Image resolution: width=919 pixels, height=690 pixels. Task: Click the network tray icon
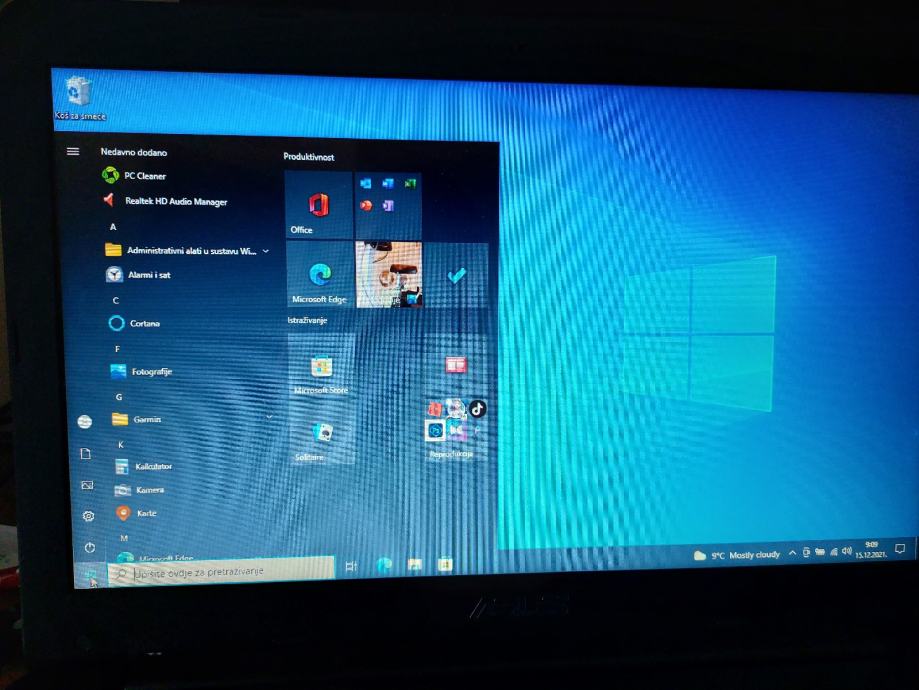click(x=833, y=552)
